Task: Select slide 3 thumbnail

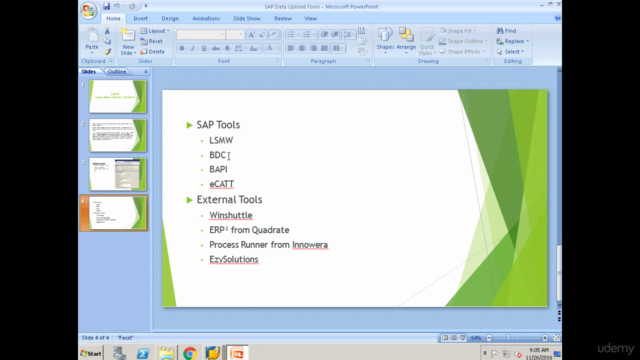Action: click(118, 174)
